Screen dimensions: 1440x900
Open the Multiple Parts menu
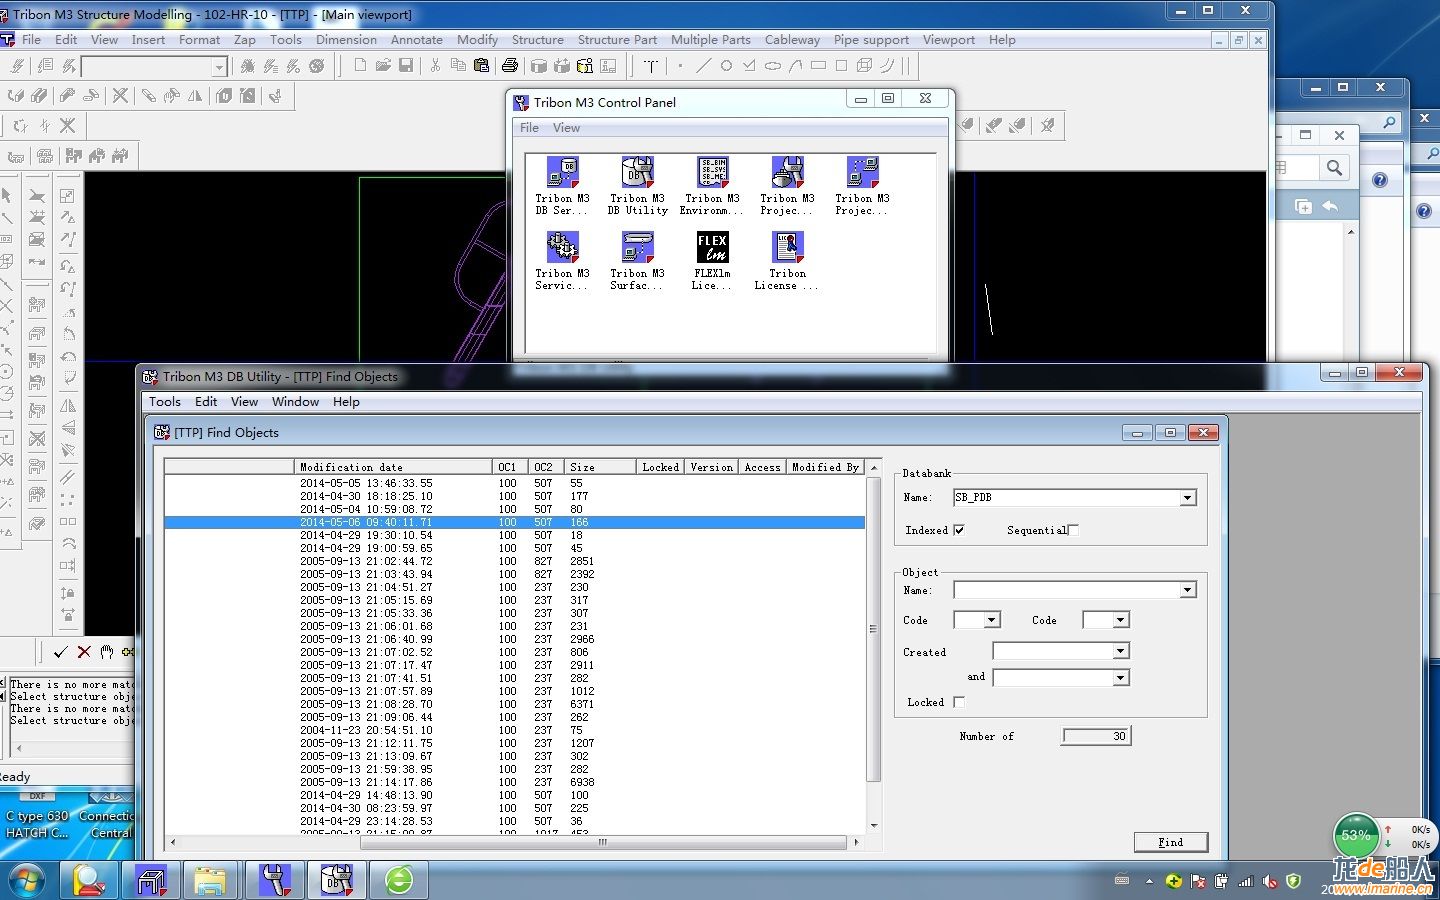coord(710,40)
